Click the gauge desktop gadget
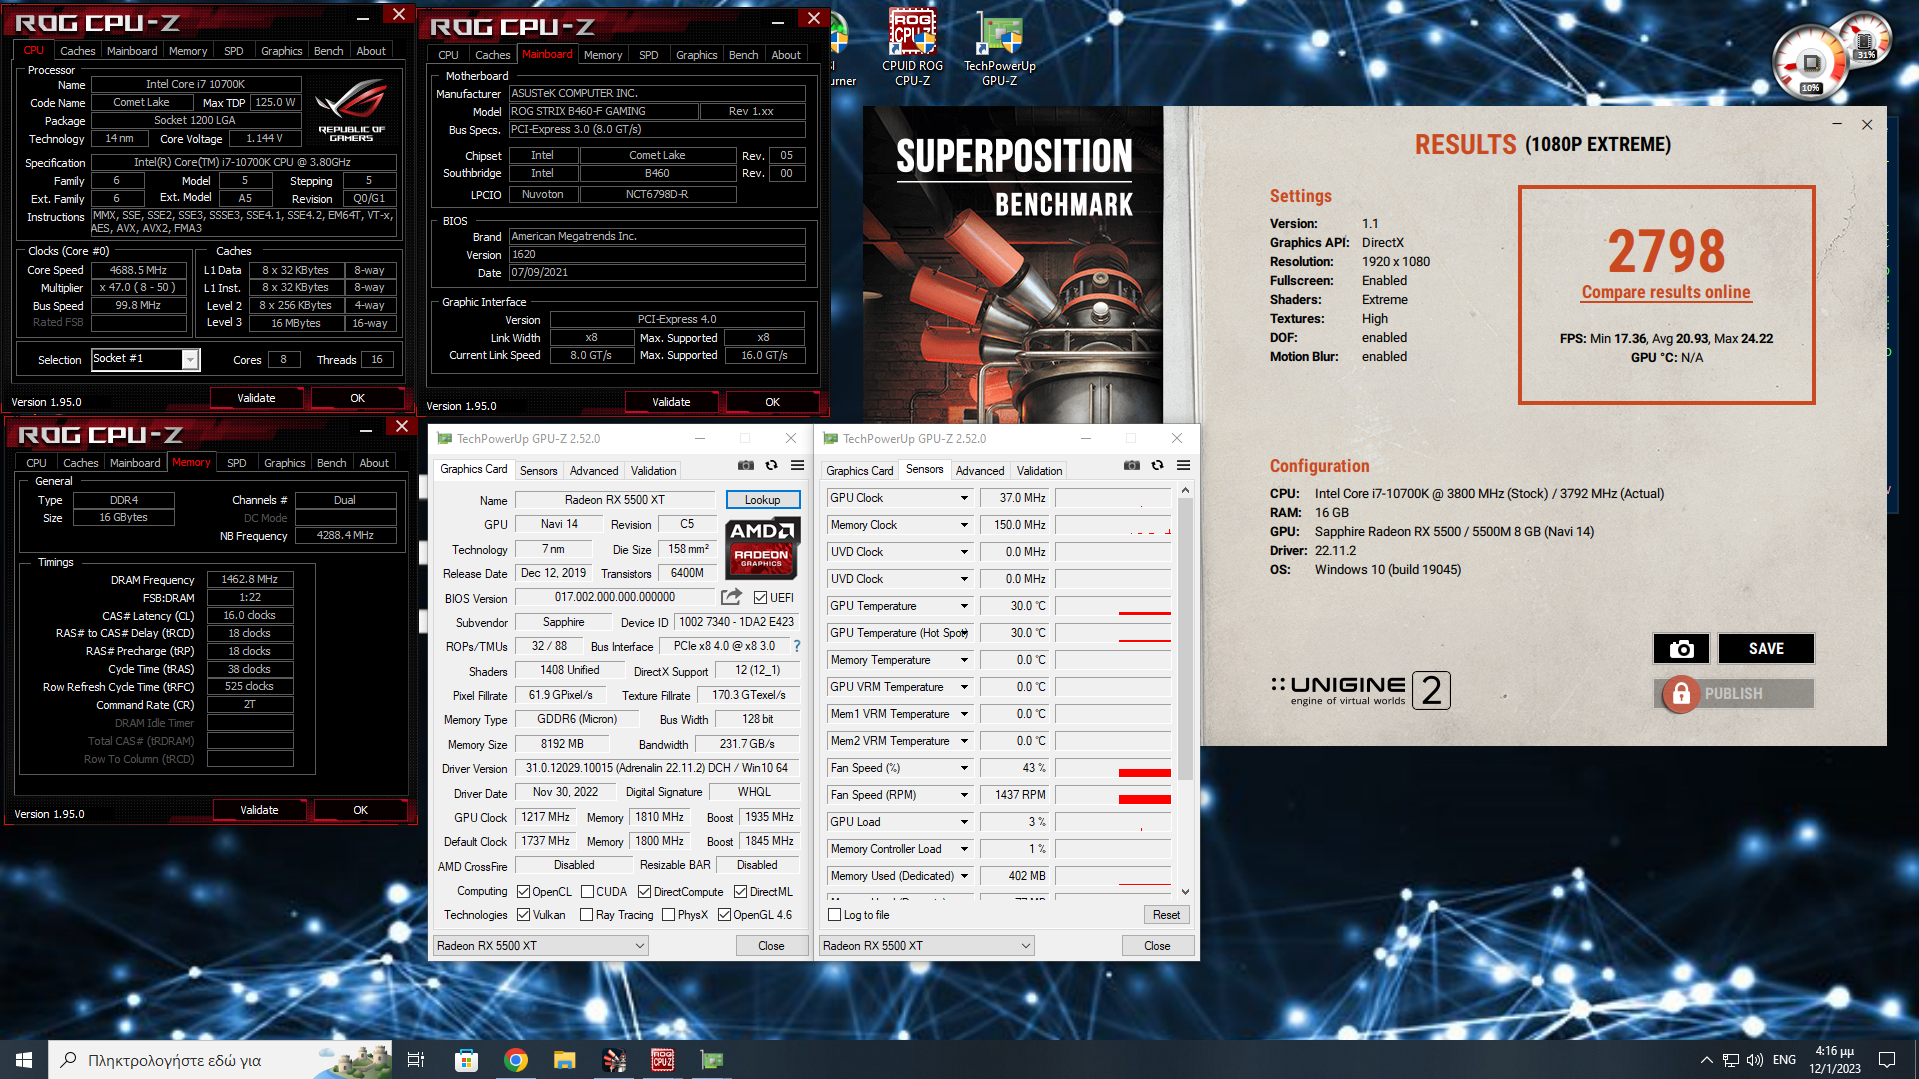The width and height of the screenshot is (1919, 1079). tap(1811, 63)
